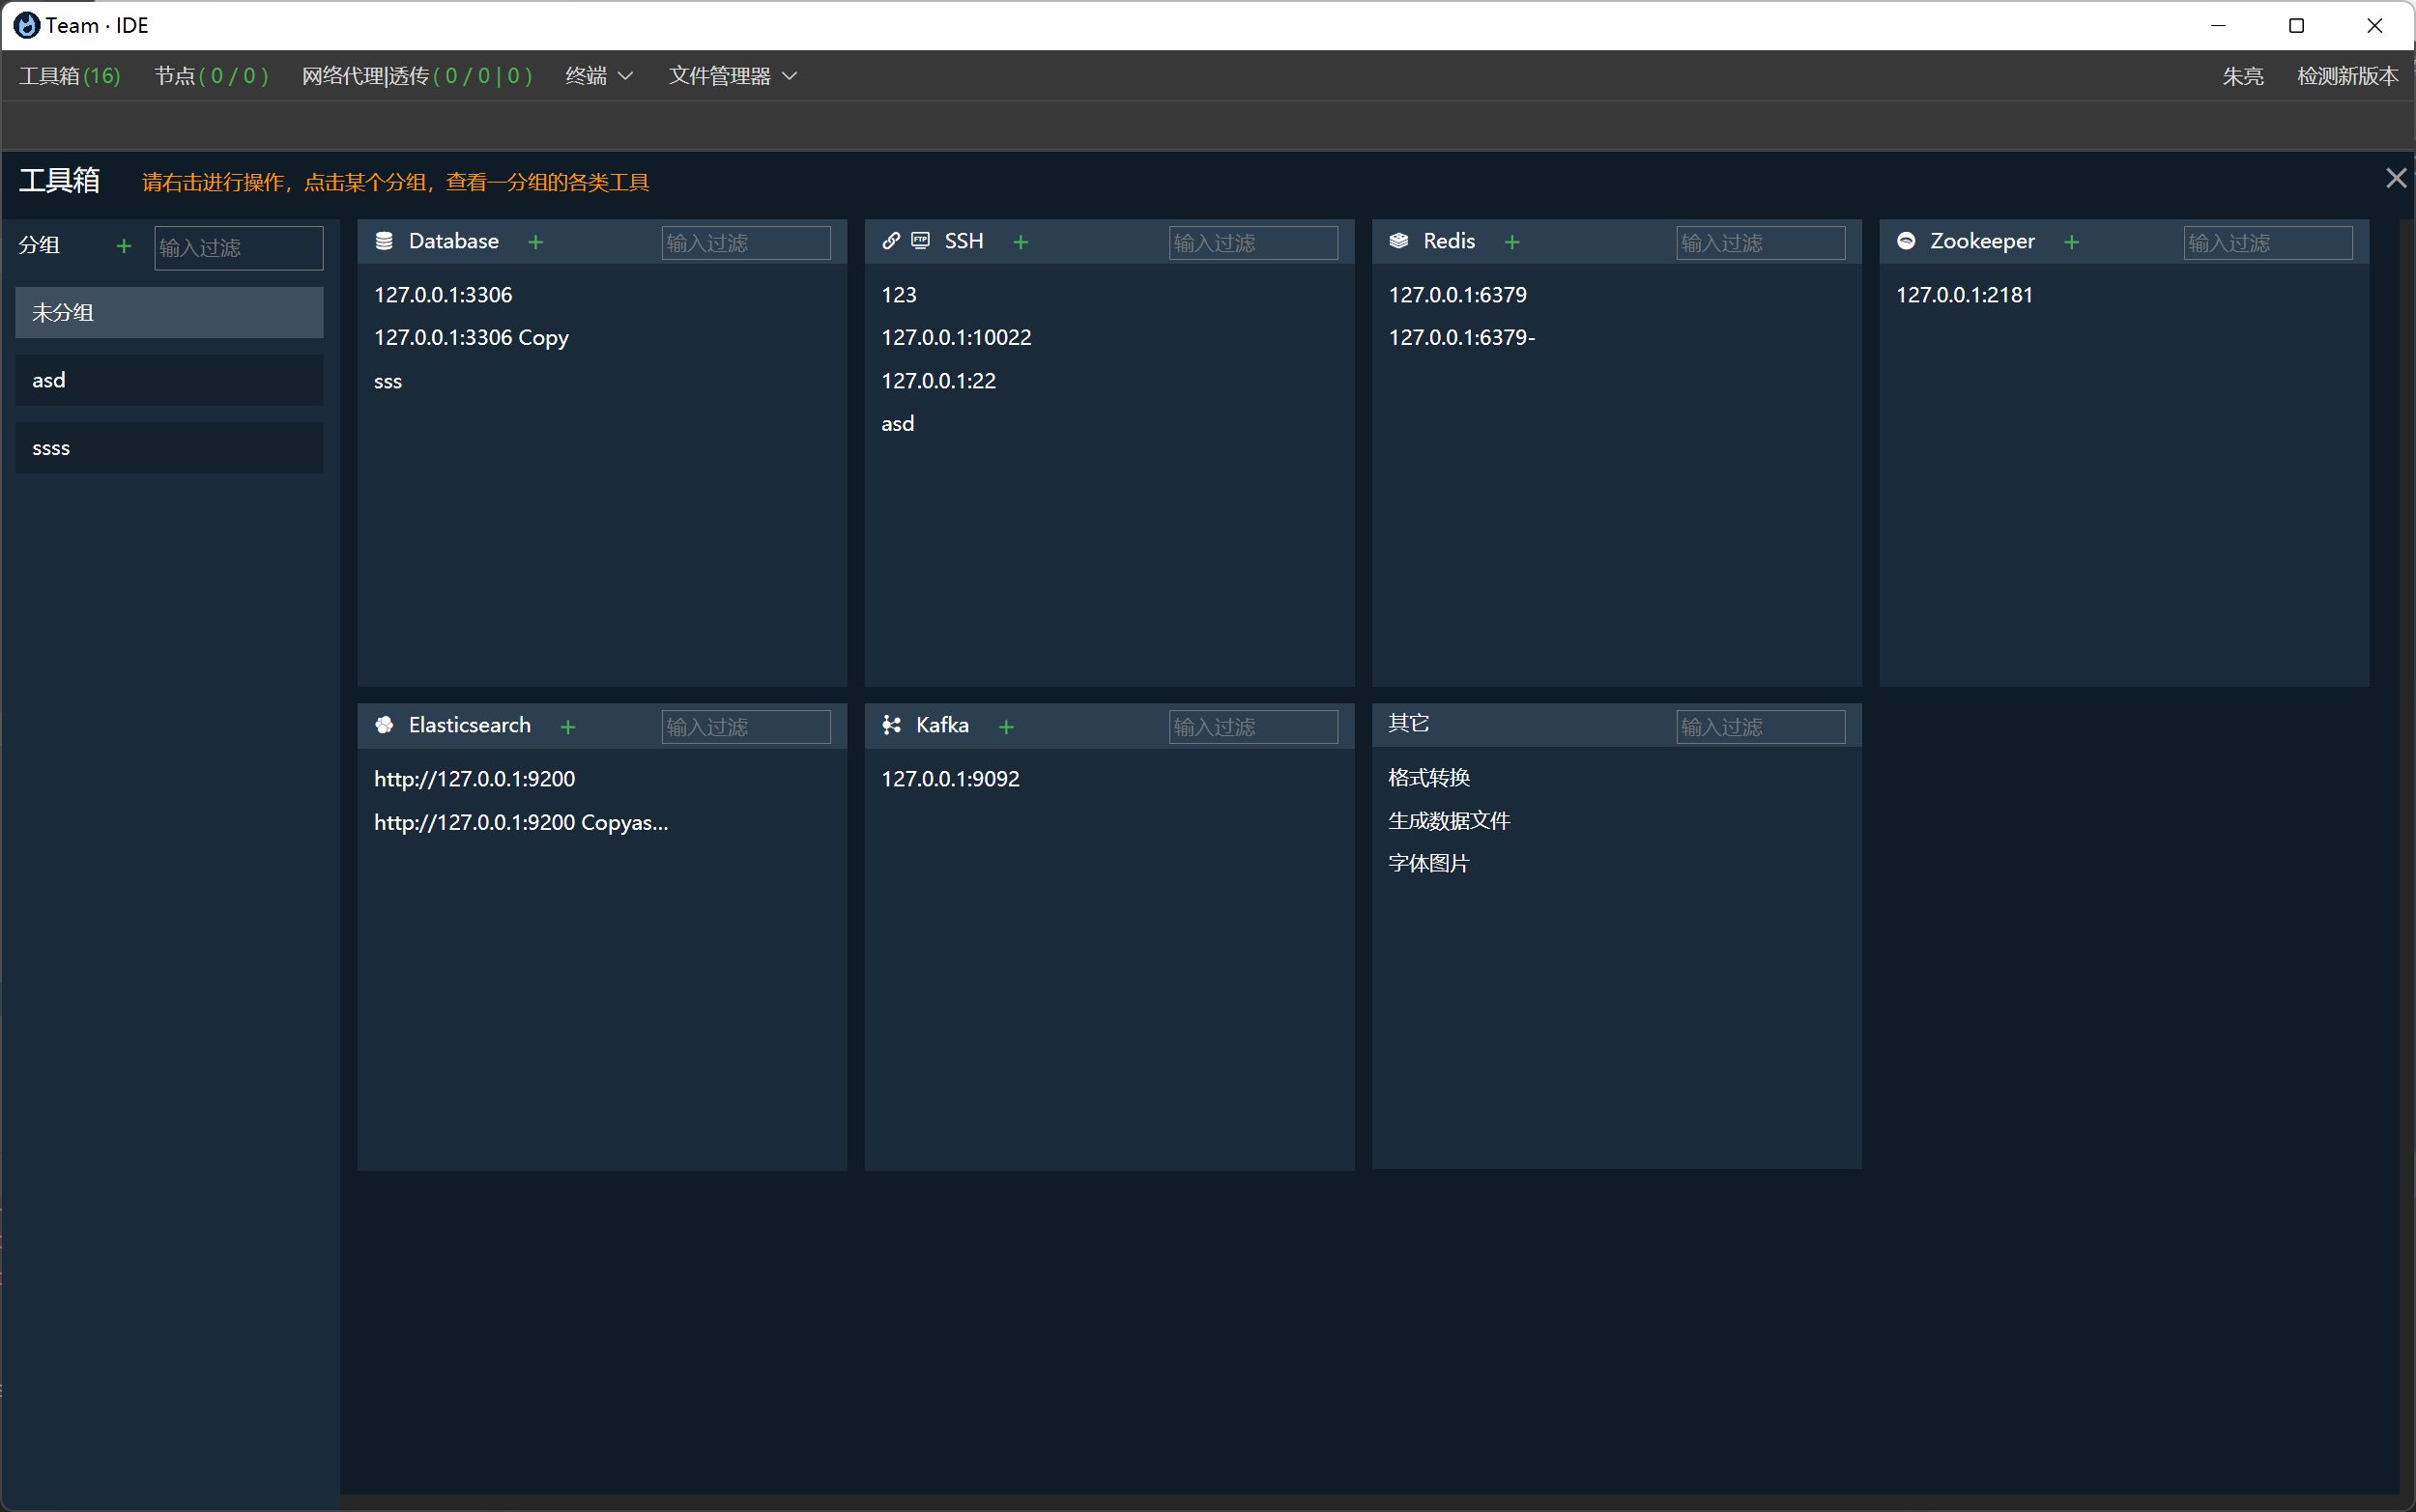The image size is (2416, 1512).
Task: Click the Database panel icon
Action: [x=384, y=241]
